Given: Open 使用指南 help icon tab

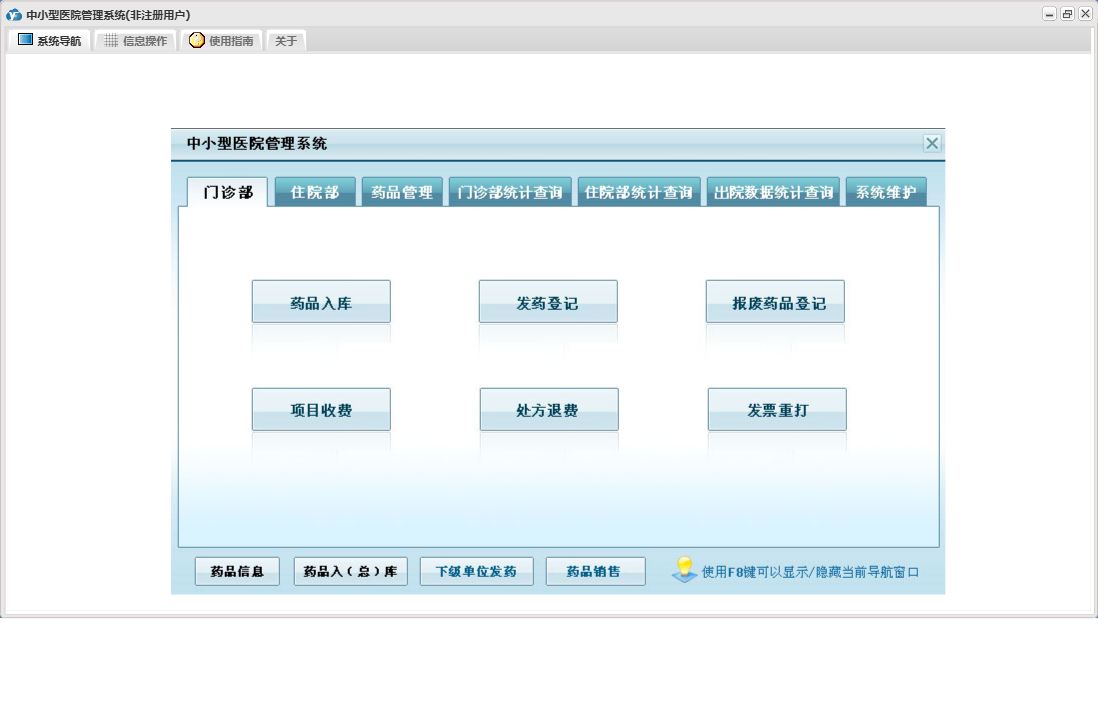Looking at the screenshot, I should [221, 41].
